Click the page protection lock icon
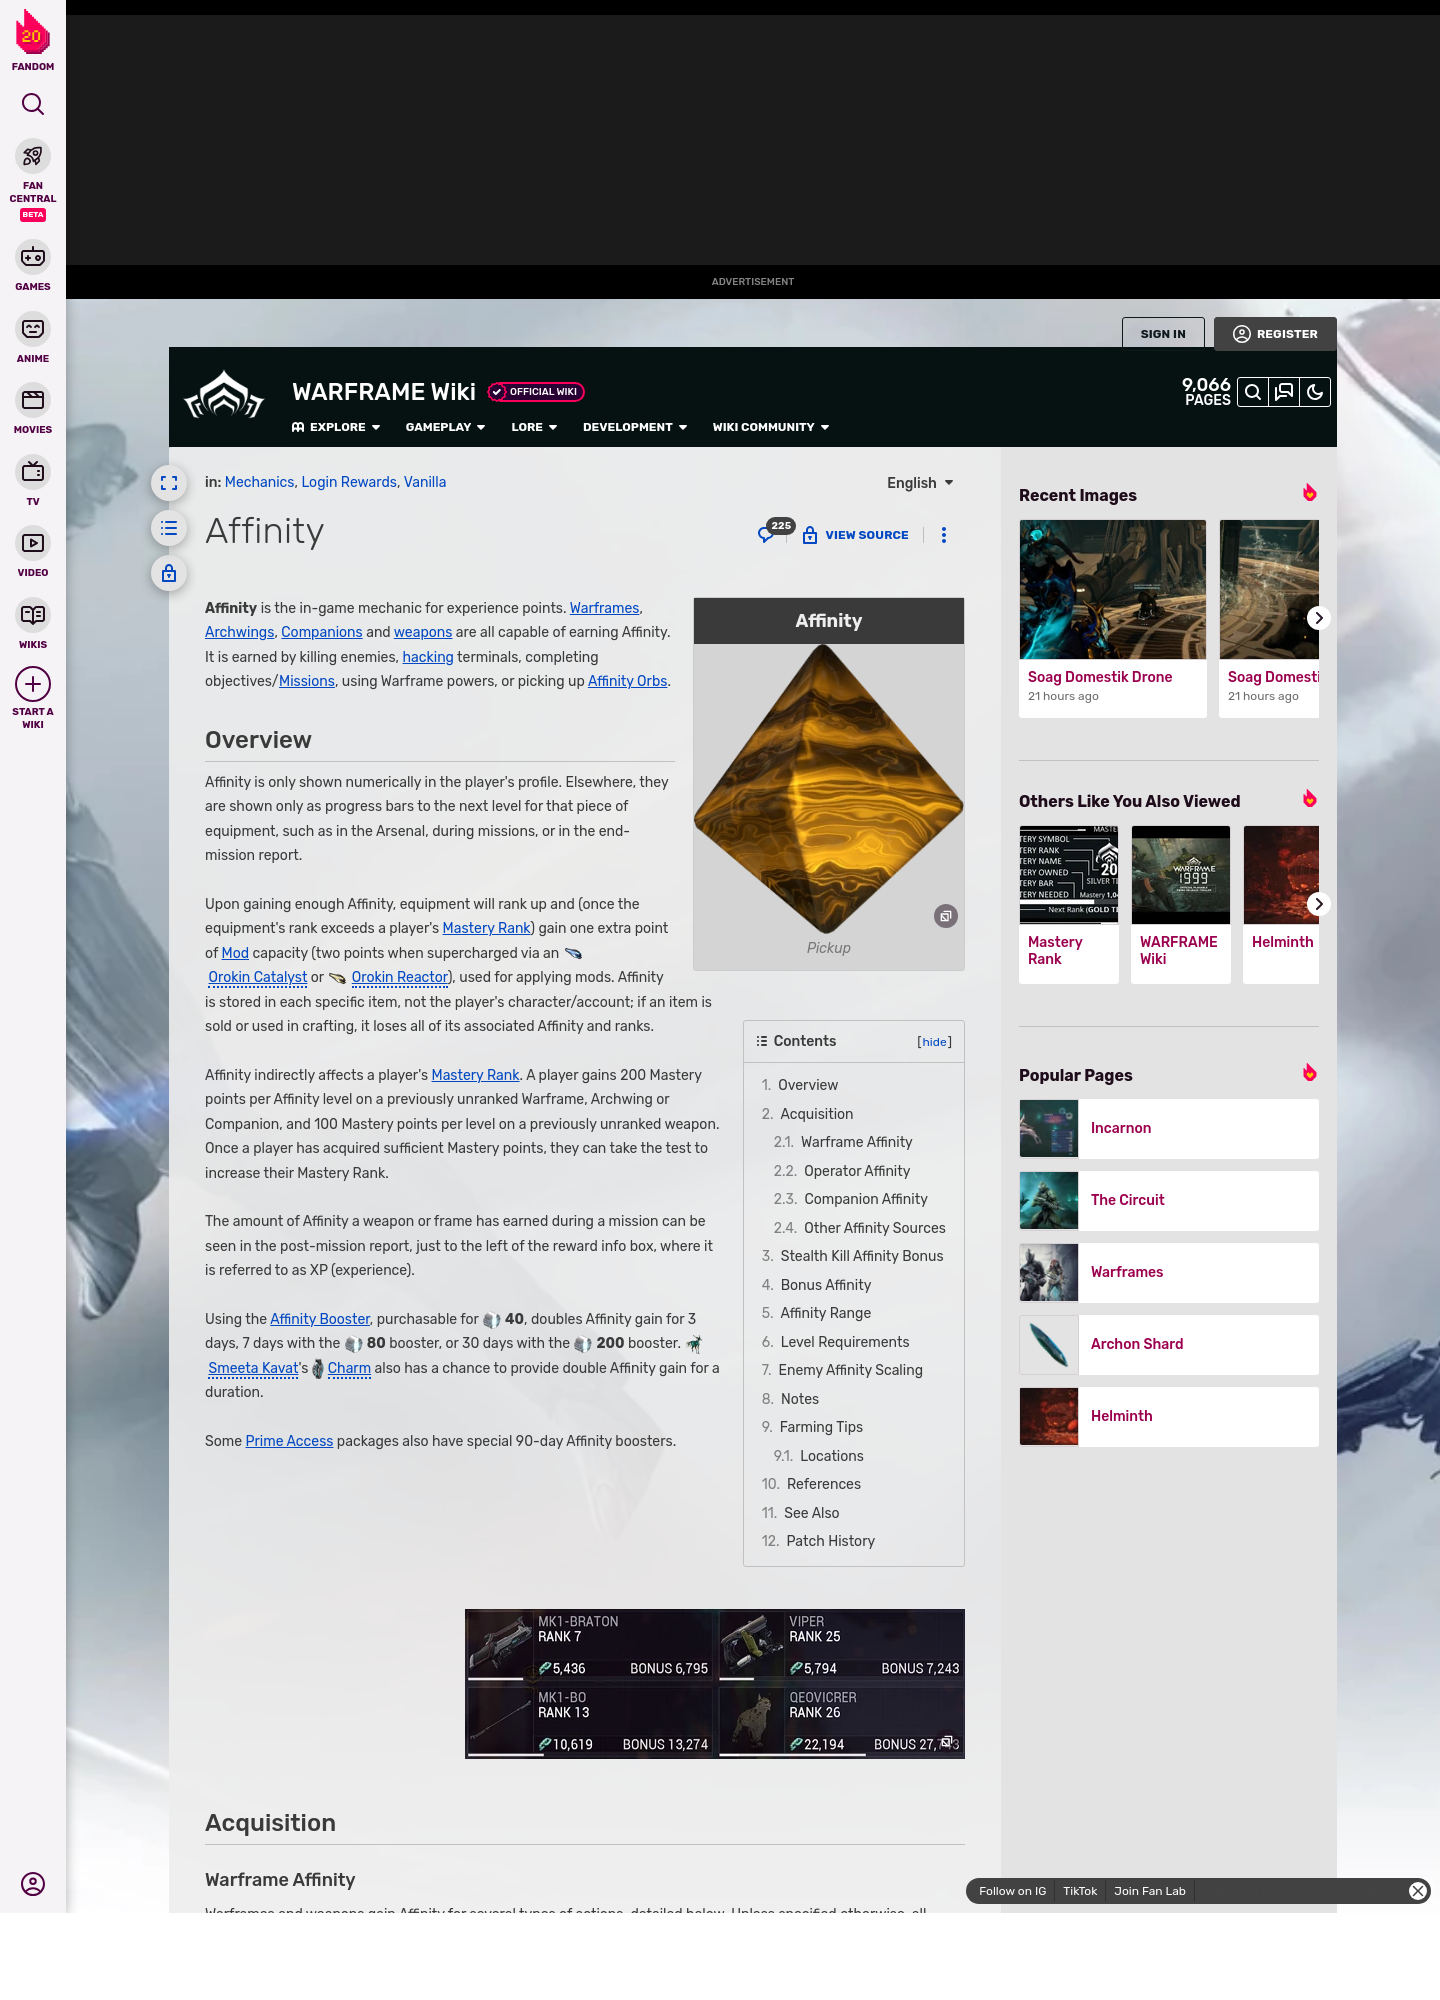The height and width of the screenshot is (2000, 1440). pyautogui.click(x=169, y=573)
